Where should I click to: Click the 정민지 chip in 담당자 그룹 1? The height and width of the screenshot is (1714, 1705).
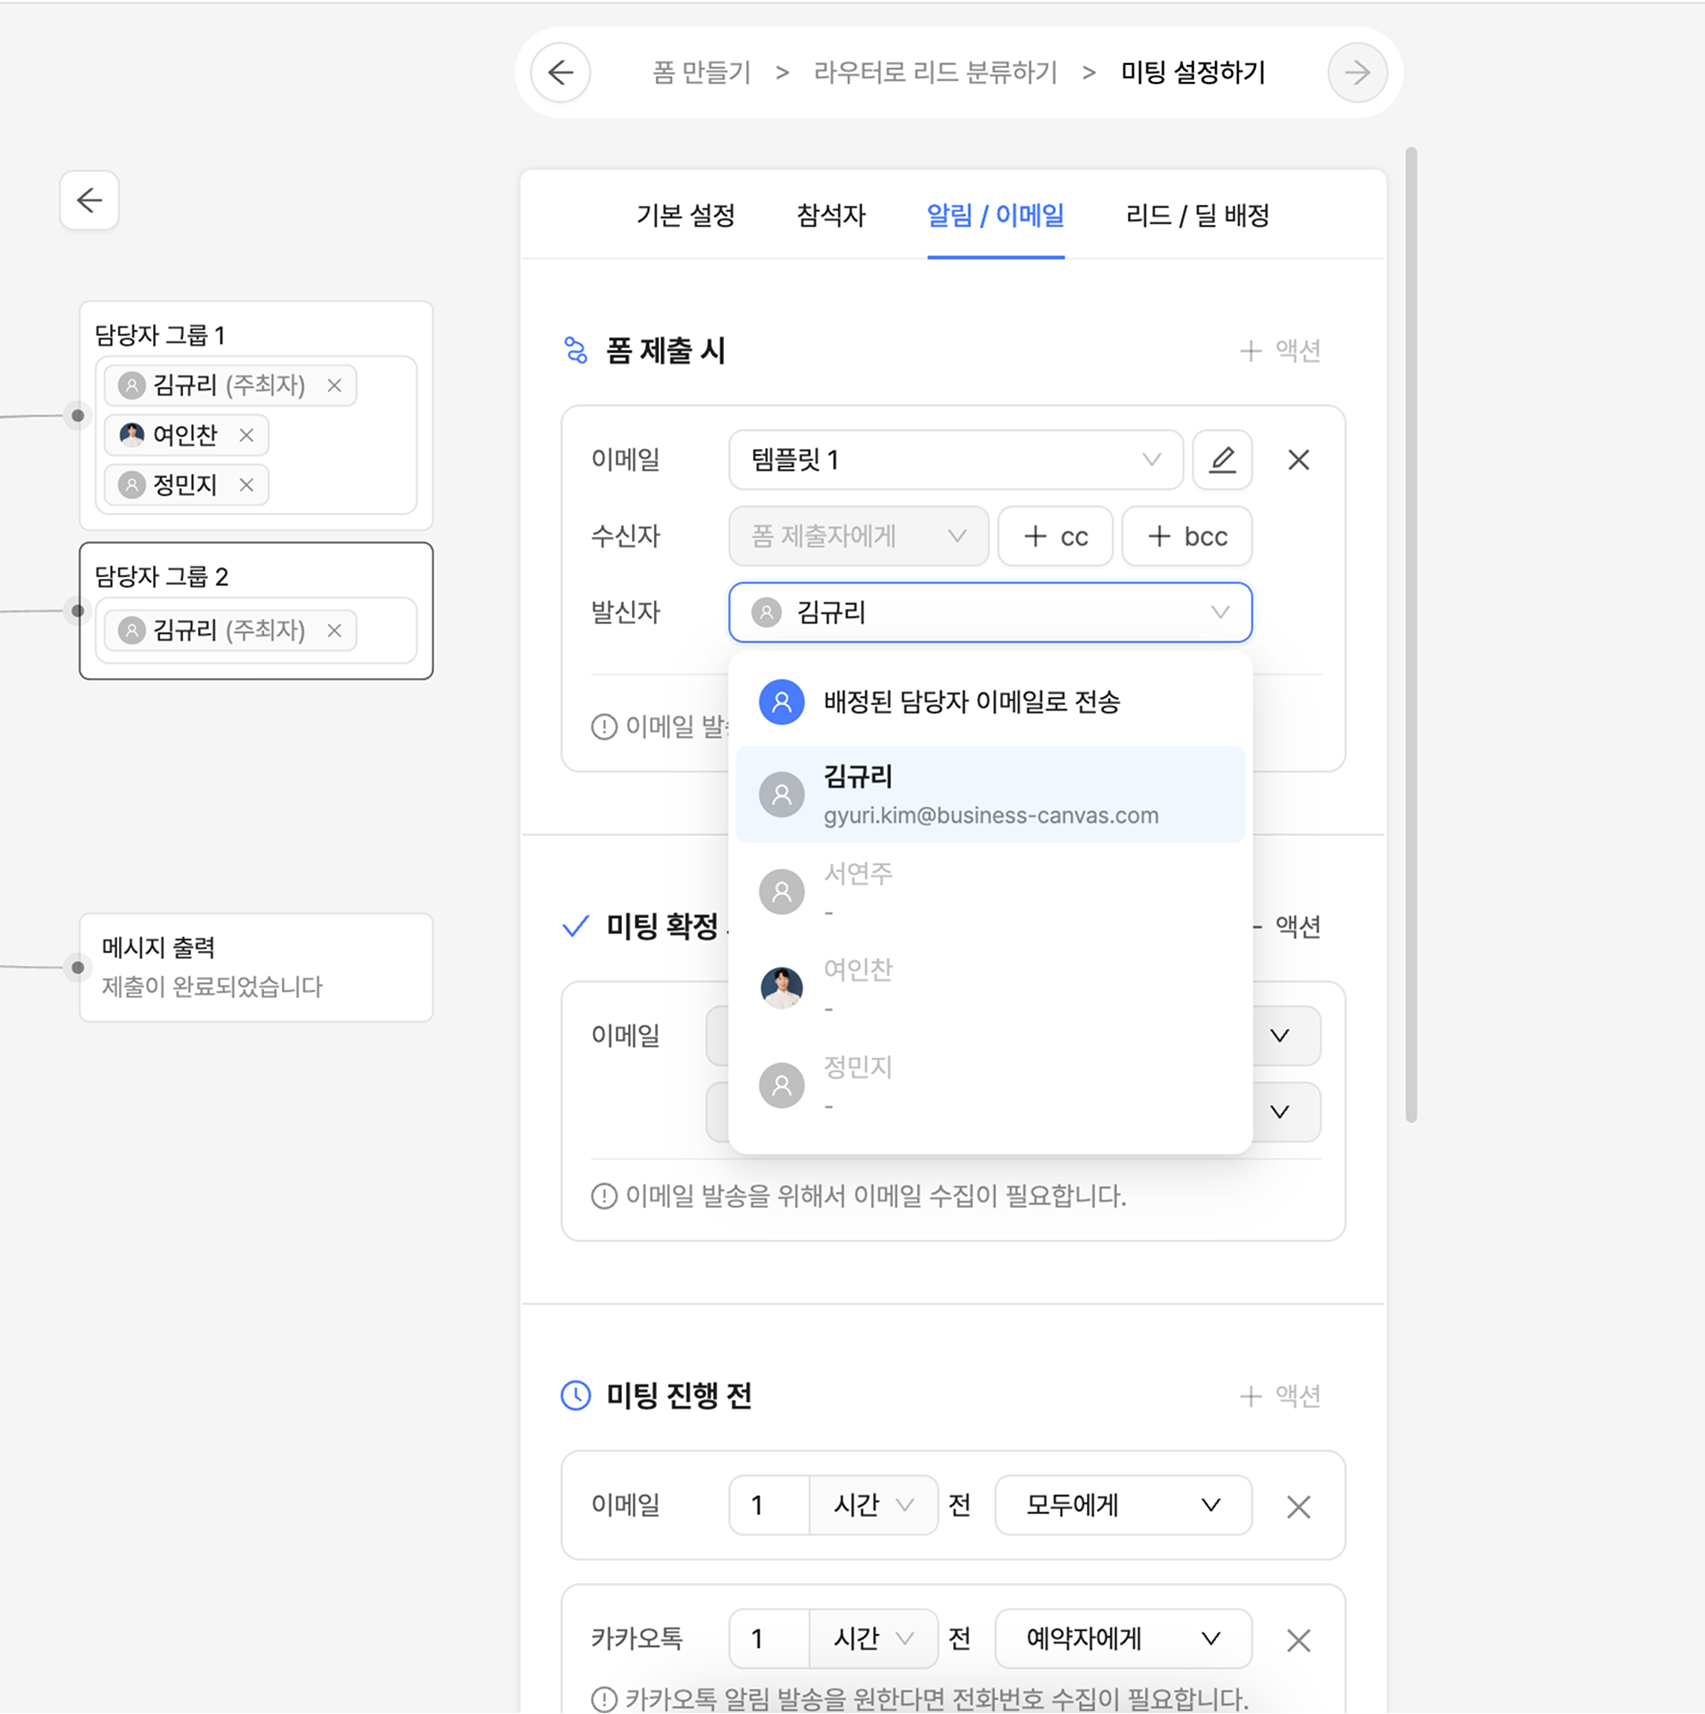(186, 485)
